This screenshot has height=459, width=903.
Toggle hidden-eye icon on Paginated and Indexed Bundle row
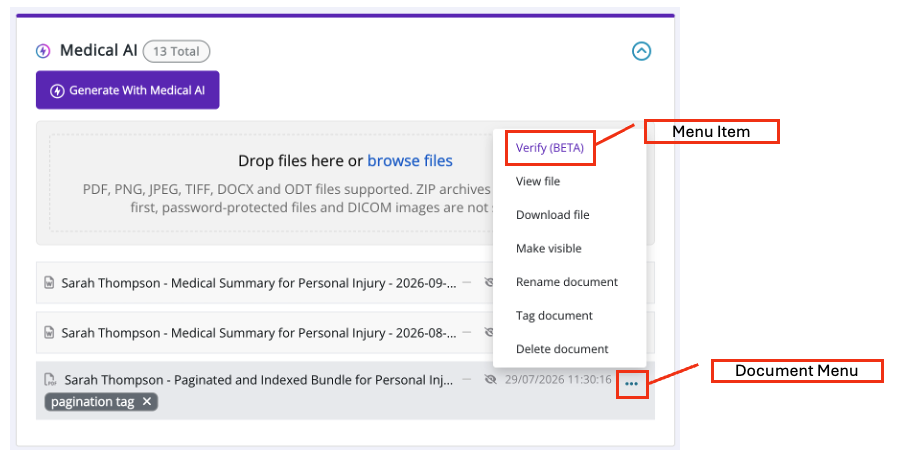point(490,380)
